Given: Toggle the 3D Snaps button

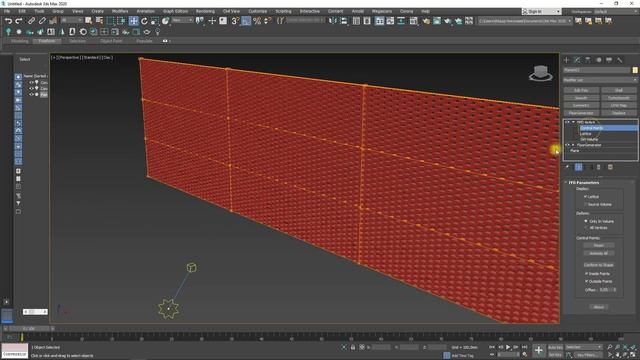Looking at the screenshot, I should pos(235,21).
